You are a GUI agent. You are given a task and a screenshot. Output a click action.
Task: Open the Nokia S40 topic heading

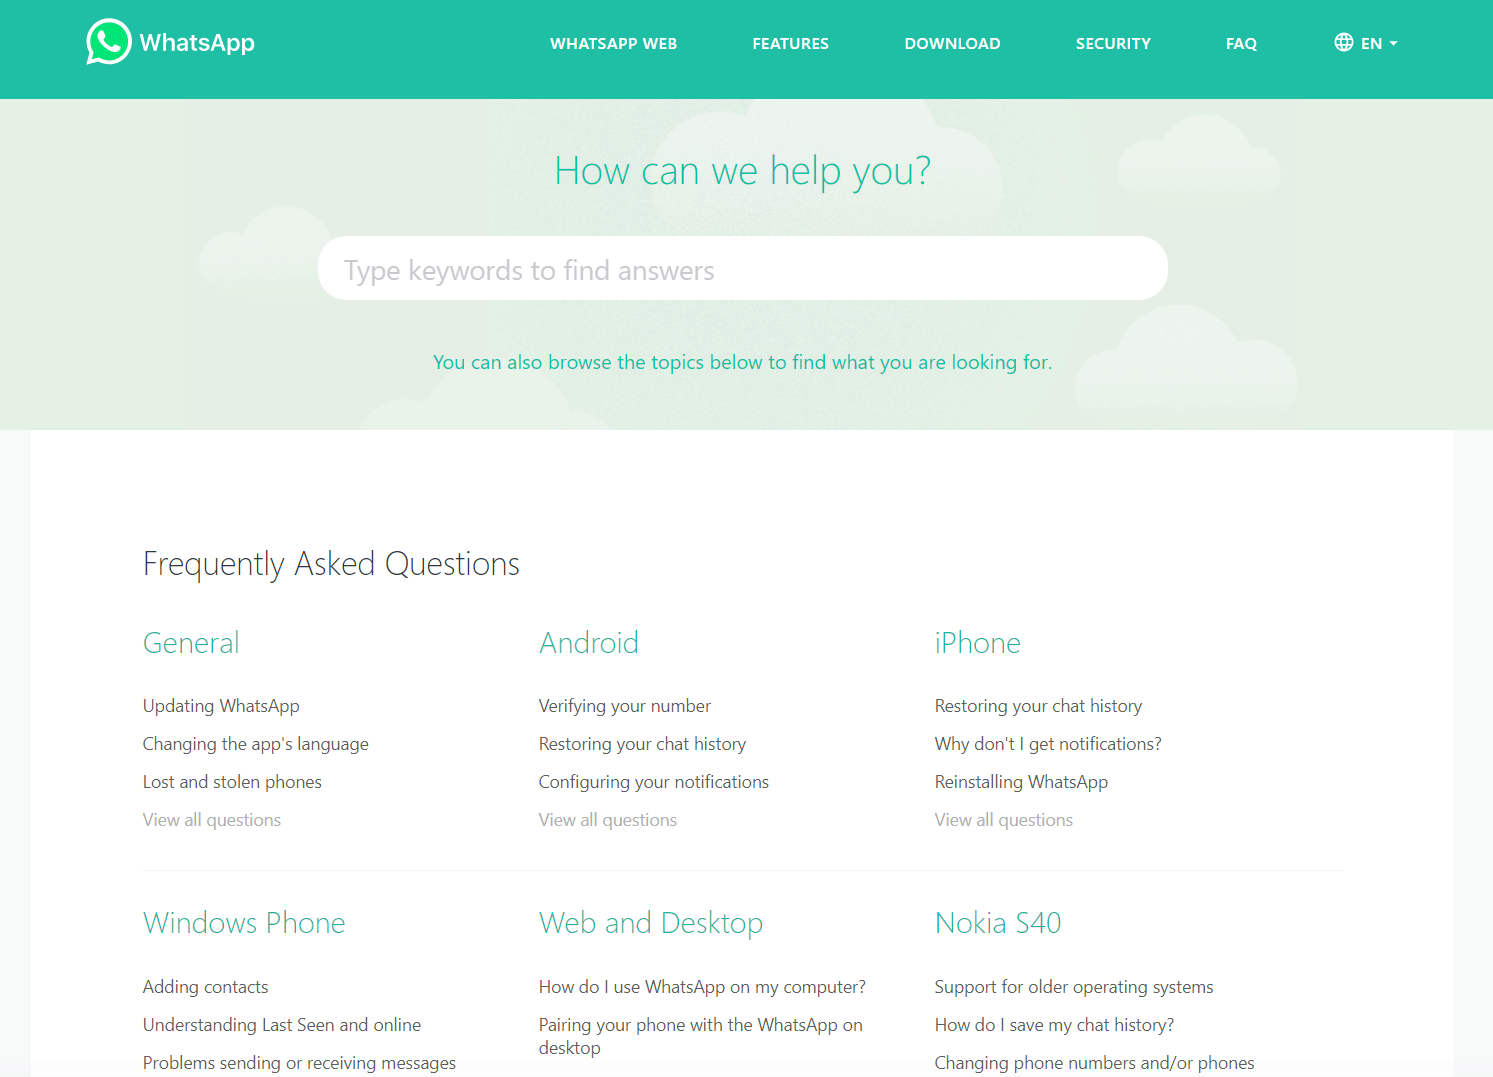(x=997, y=923)
